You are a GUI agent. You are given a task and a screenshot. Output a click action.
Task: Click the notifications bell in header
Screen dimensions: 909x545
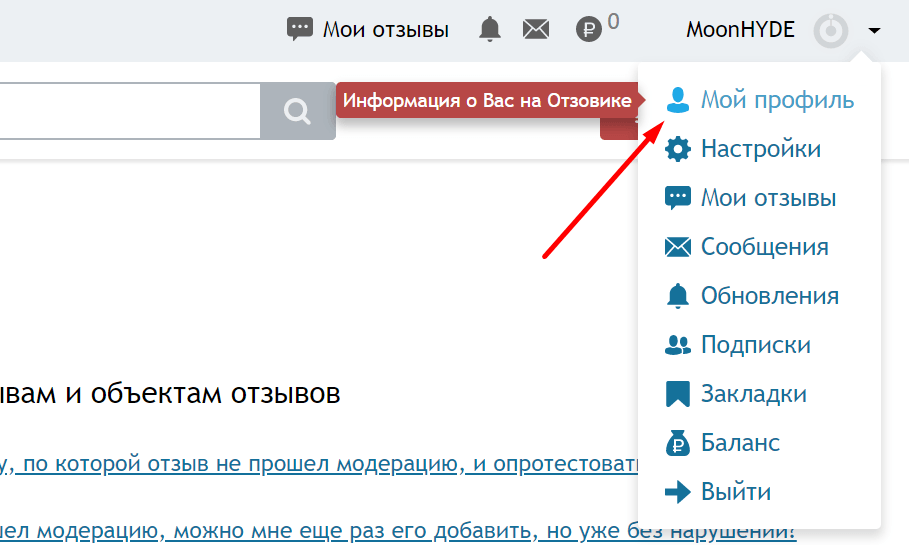tap(490, 29)
